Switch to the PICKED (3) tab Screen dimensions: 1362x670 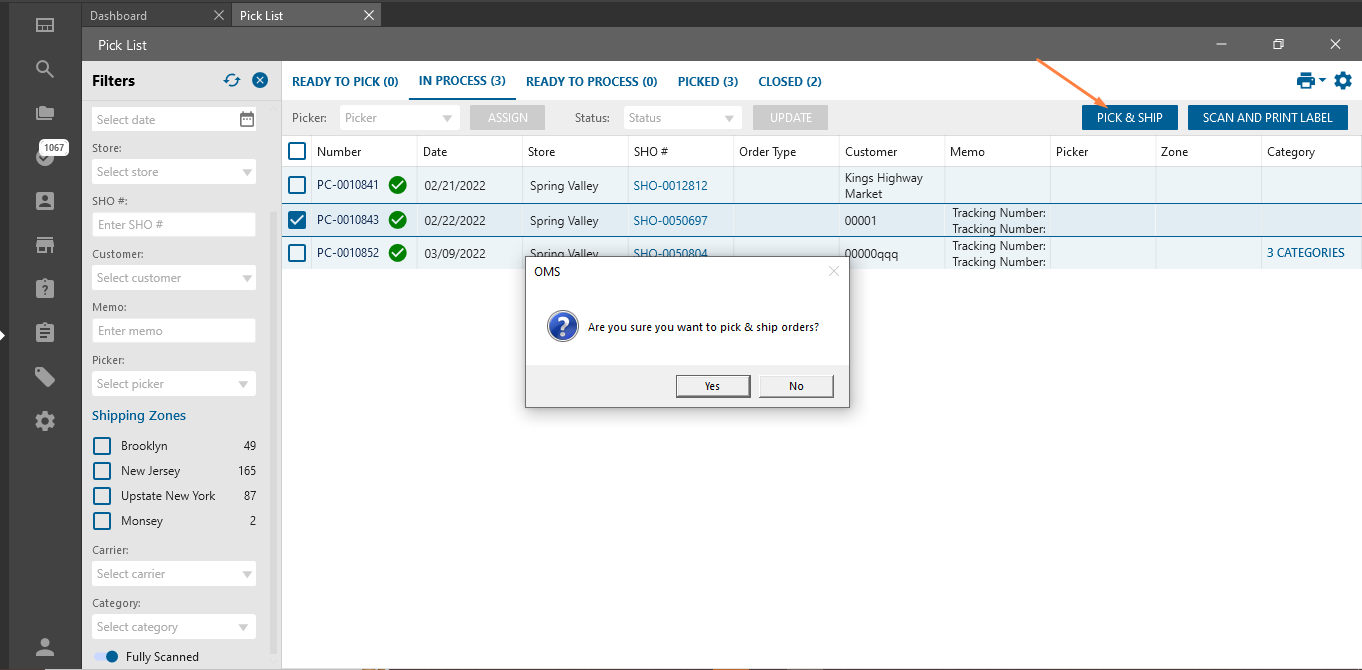point(707,82)
